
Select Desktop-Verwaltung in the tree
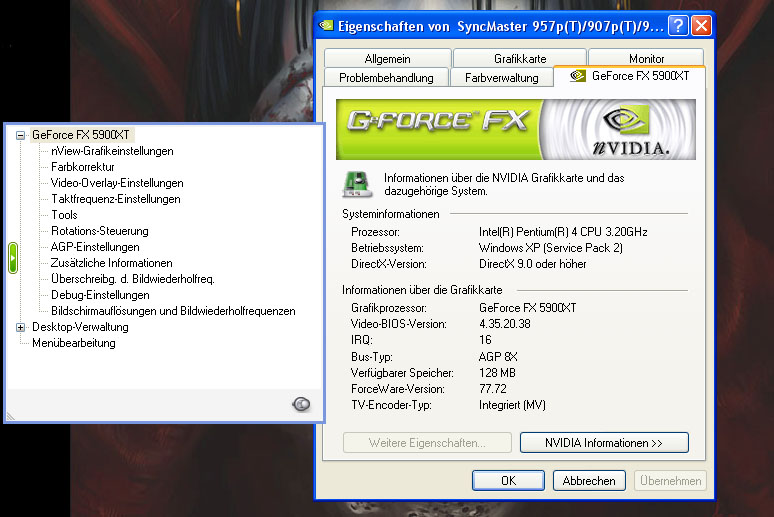click(80, 327)
